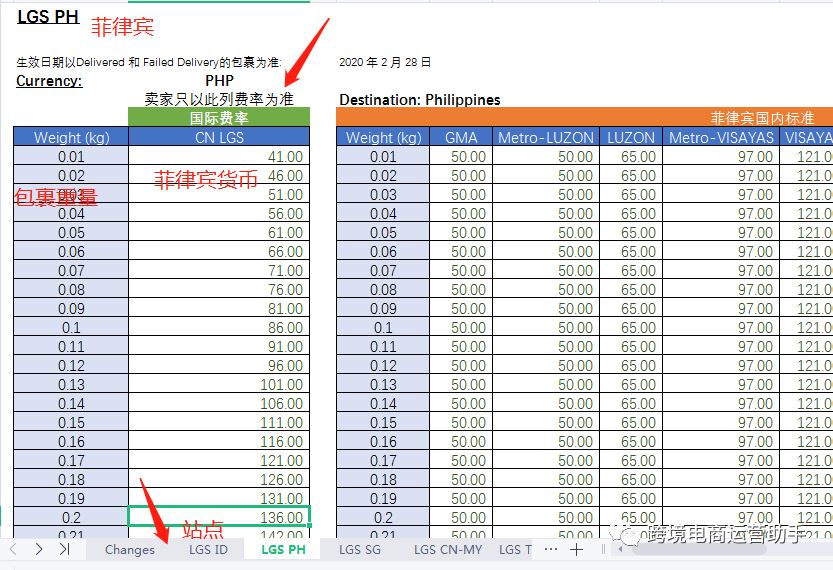This screenshot has width=833, height=570.
Task: Click the CN LGS rate cell 116.00
Action: [219, 441]
